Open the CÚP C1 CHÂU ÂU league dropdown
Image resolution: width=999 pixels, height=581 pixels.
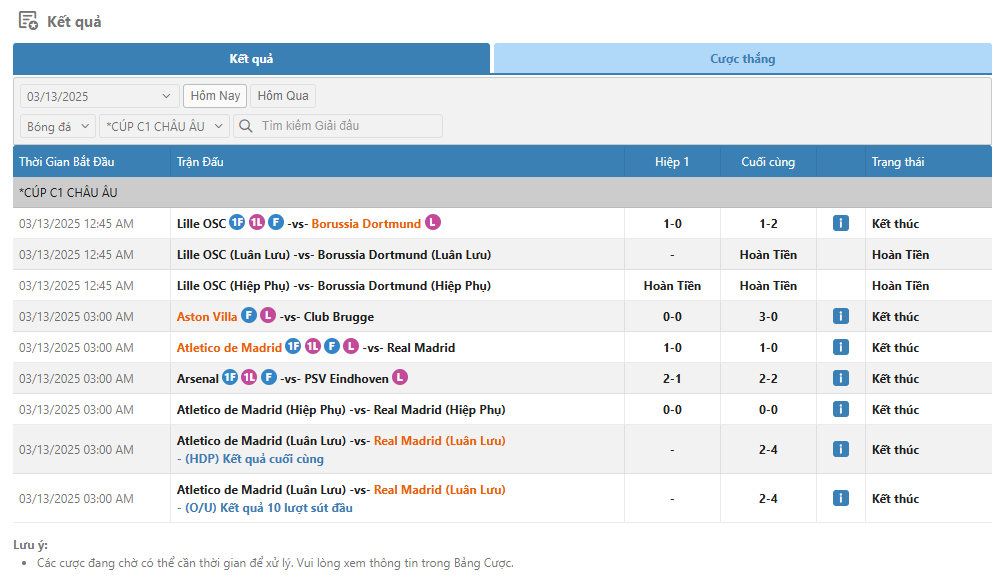(x=164, y=126)
